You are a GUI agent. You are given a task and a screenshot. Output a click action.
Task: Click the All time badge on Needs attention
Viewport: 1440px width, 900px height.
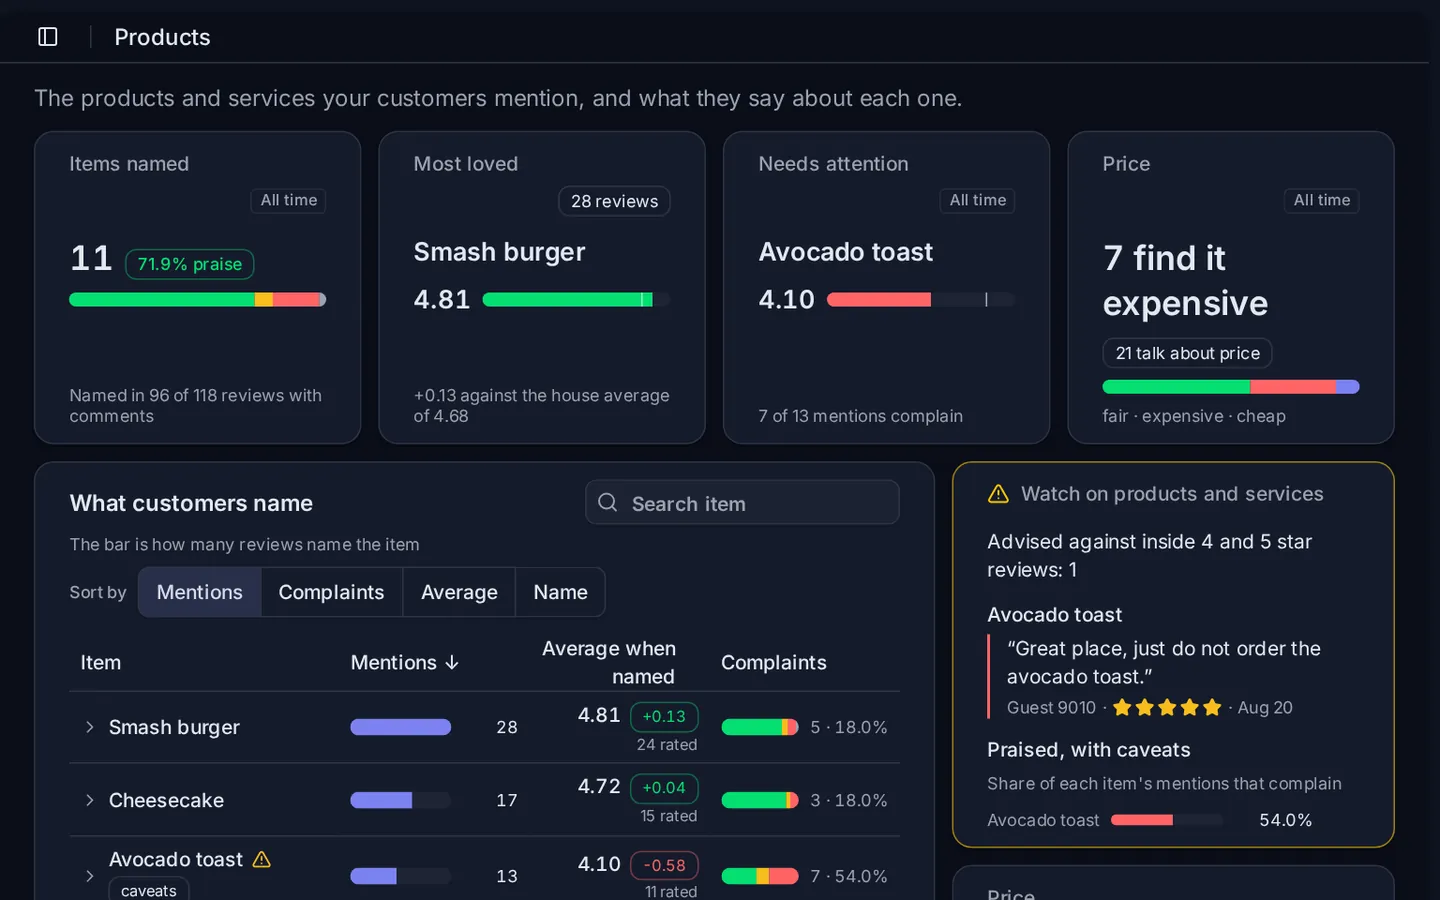pyautogui.click(x=977, y=200)
